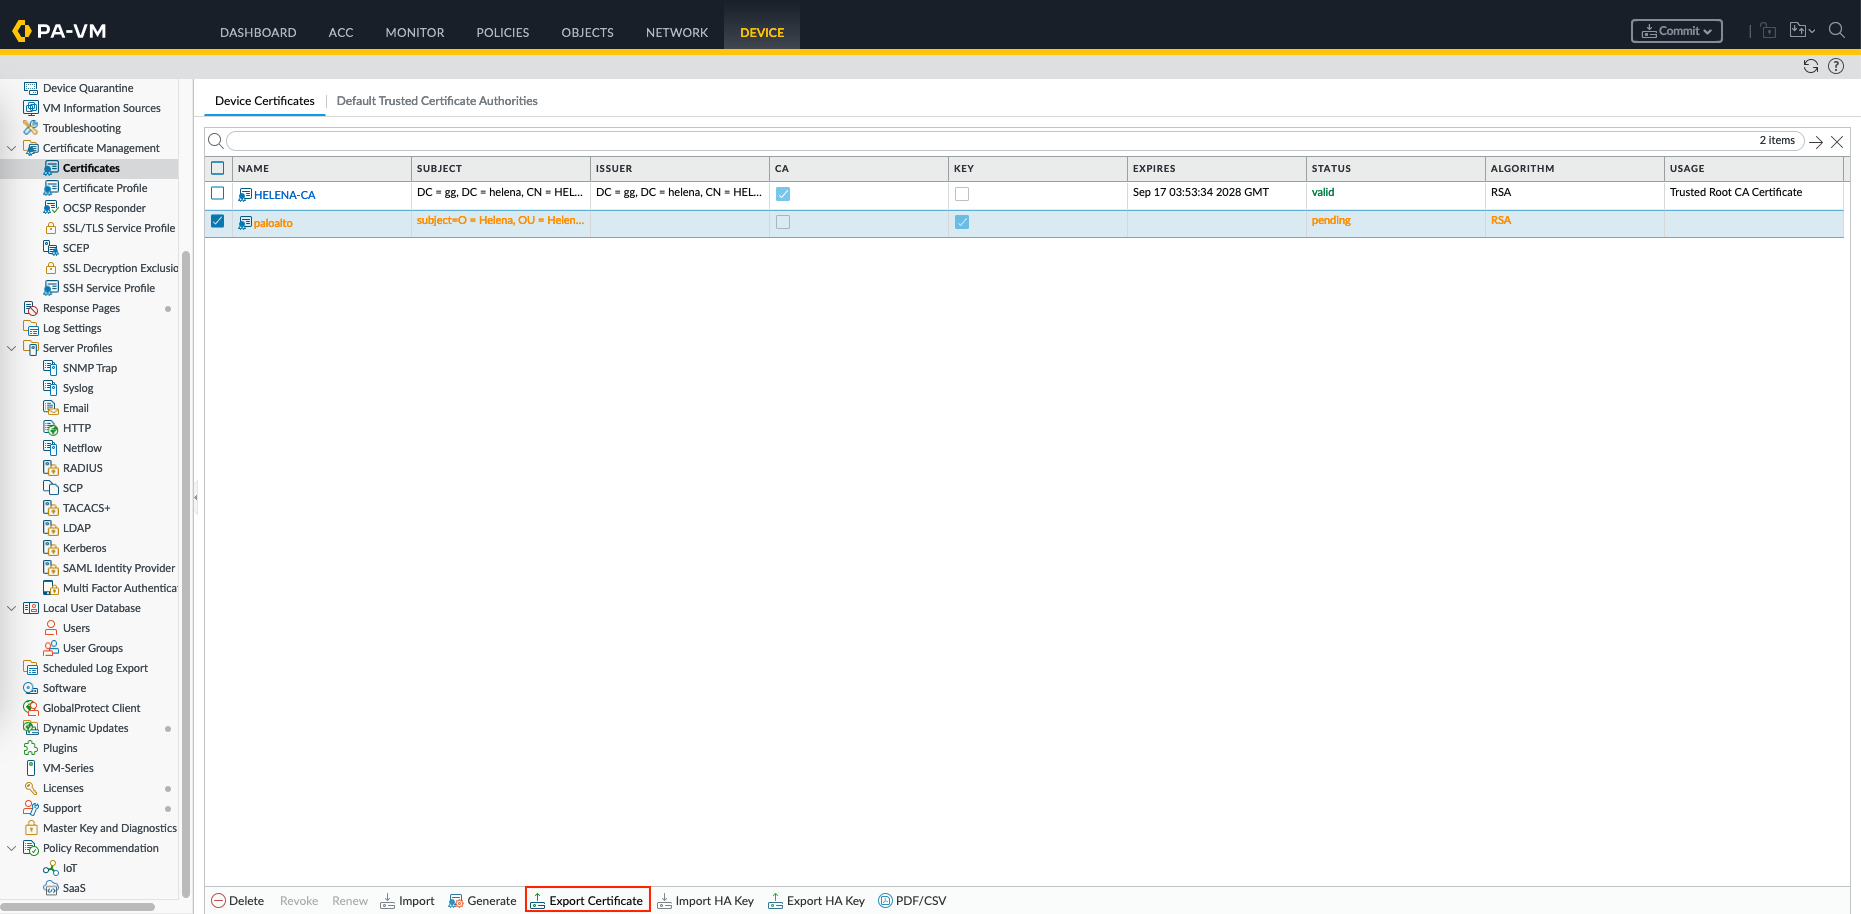1861x914 pixels.
Task: Open the HELENA-CA certificate link
Action: (284, 195)
